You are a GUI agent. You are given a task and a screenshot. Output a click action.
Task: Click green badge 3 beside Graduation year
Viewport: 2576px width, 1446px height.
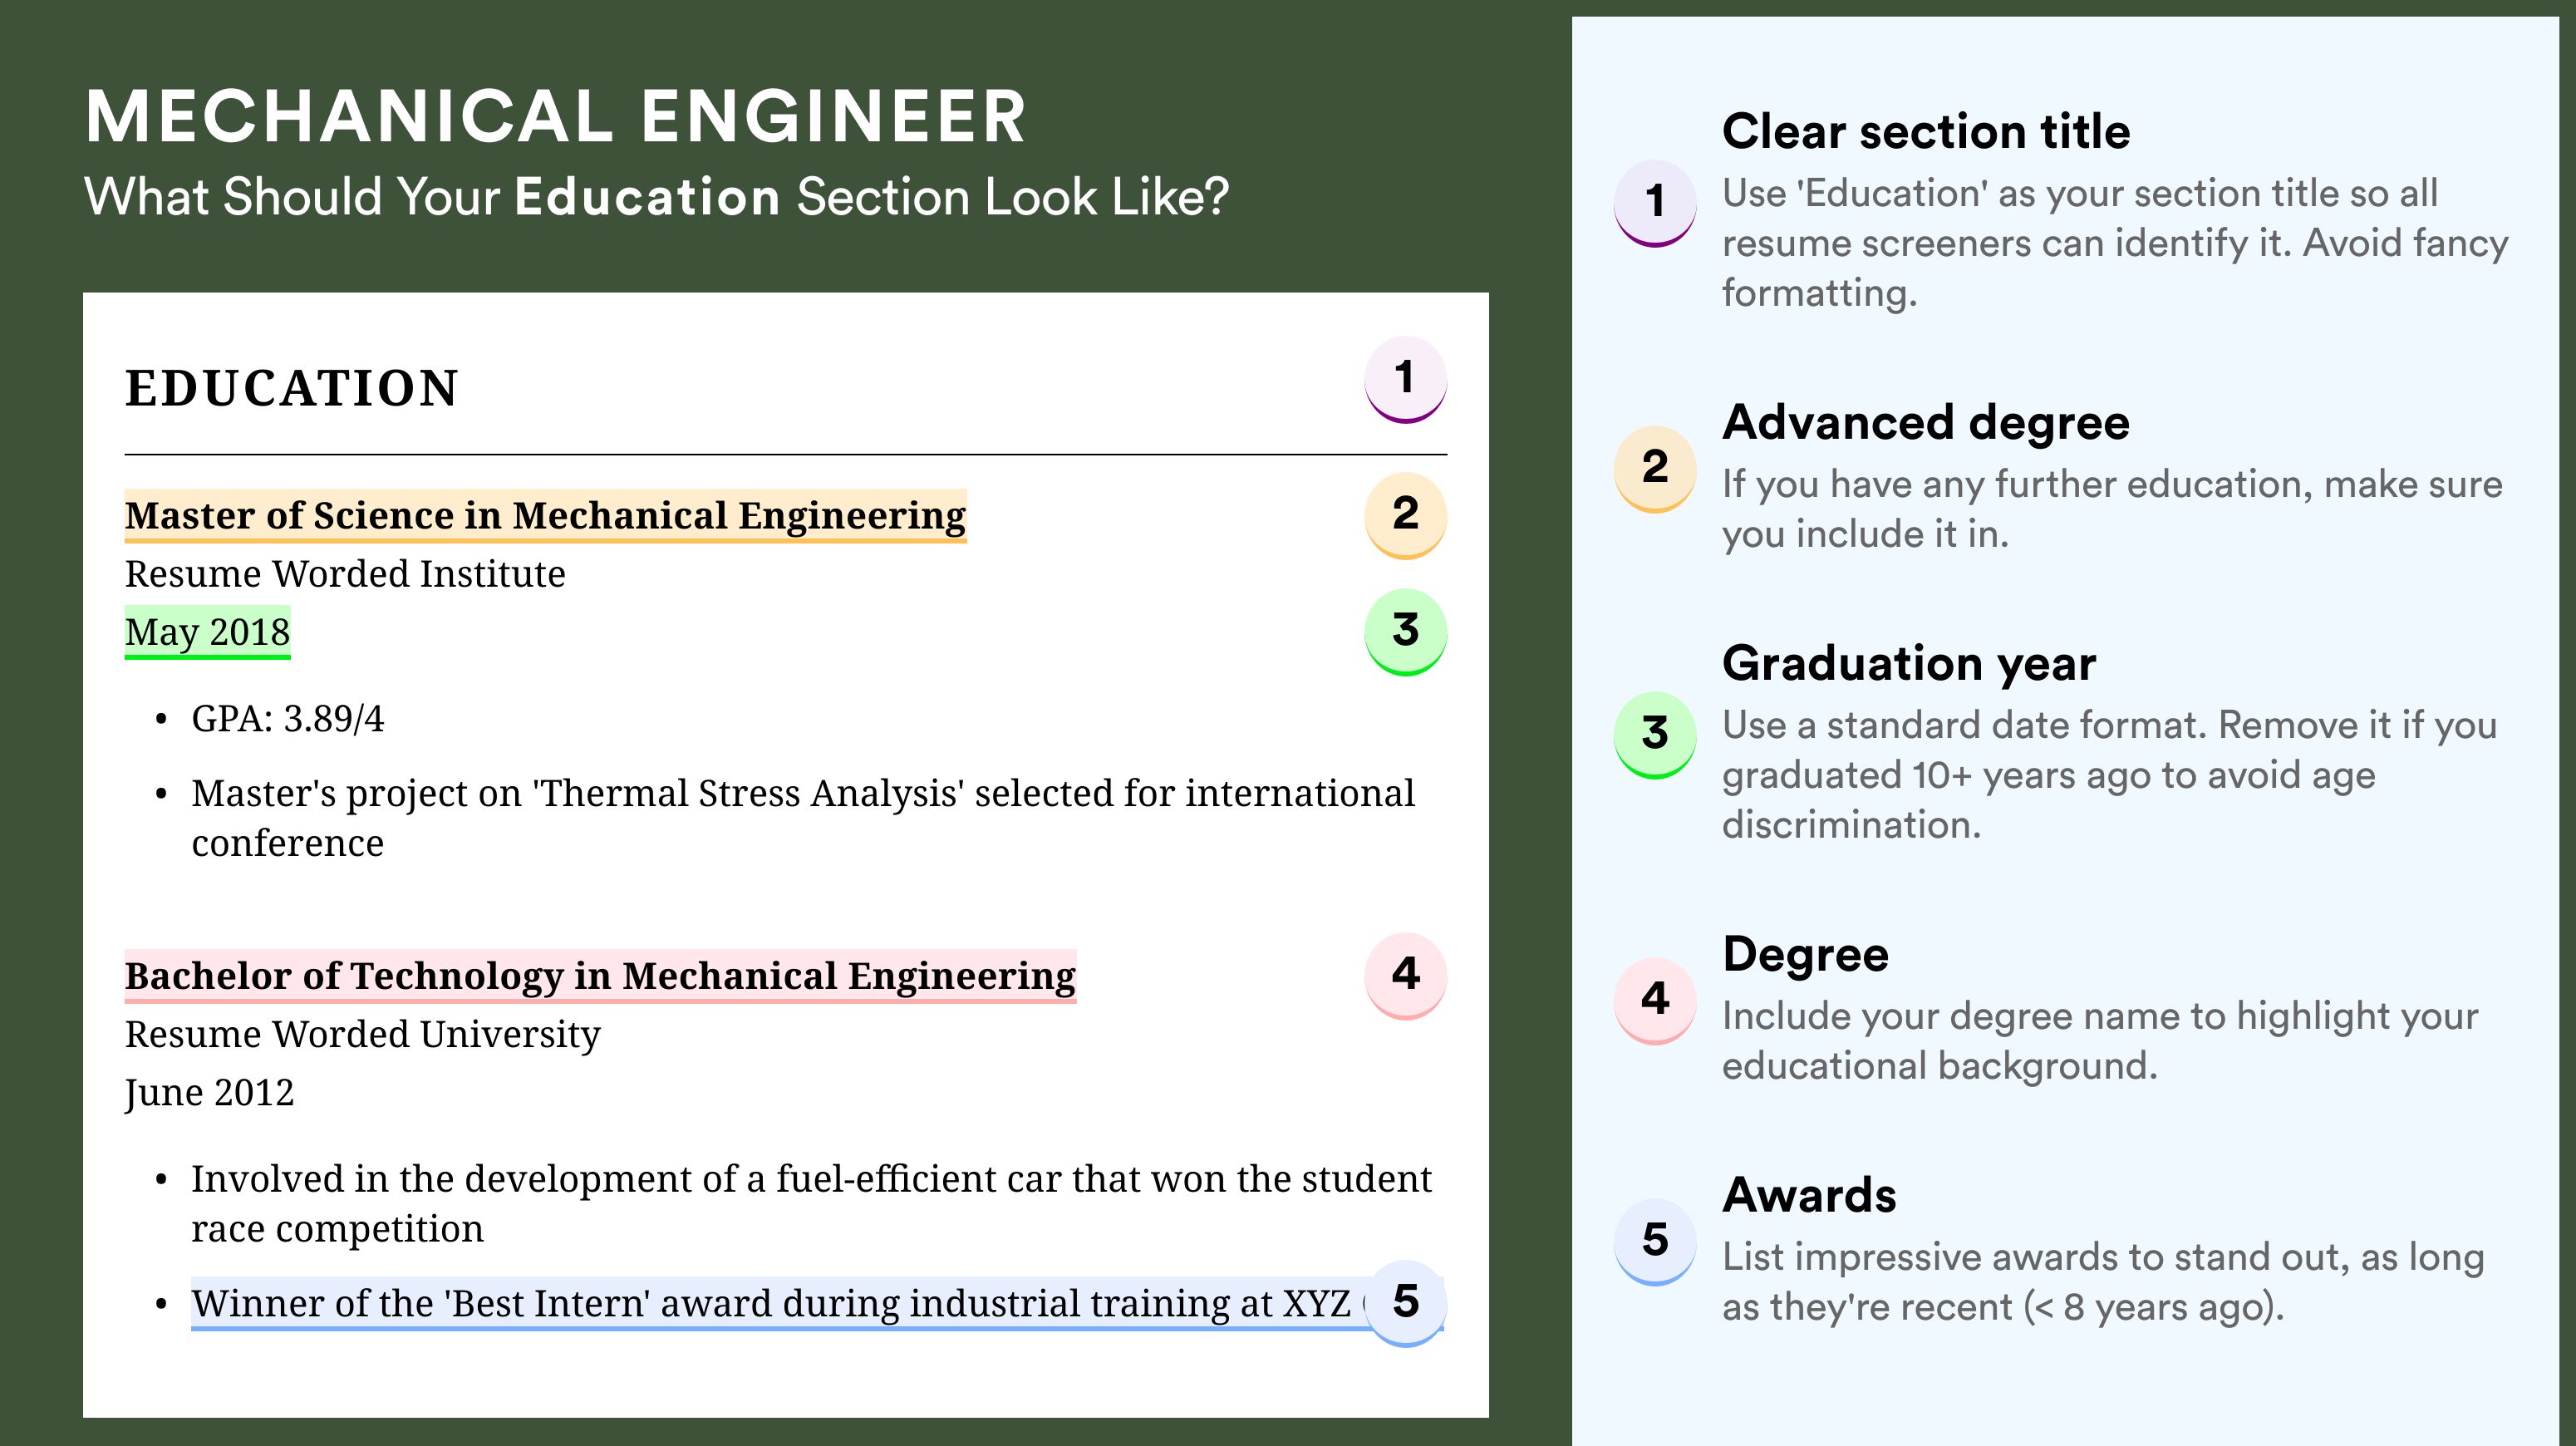tap(1655, 734)
